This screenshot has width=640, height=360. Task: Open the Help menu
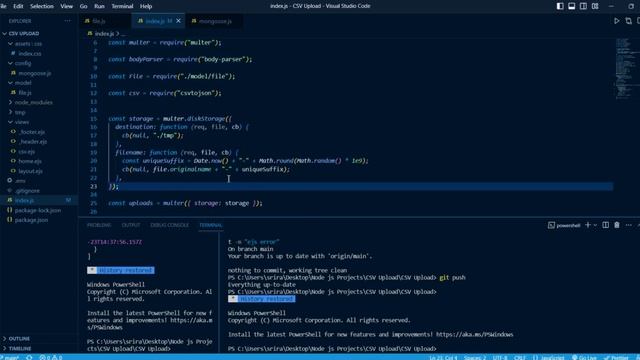click(146, 6)
